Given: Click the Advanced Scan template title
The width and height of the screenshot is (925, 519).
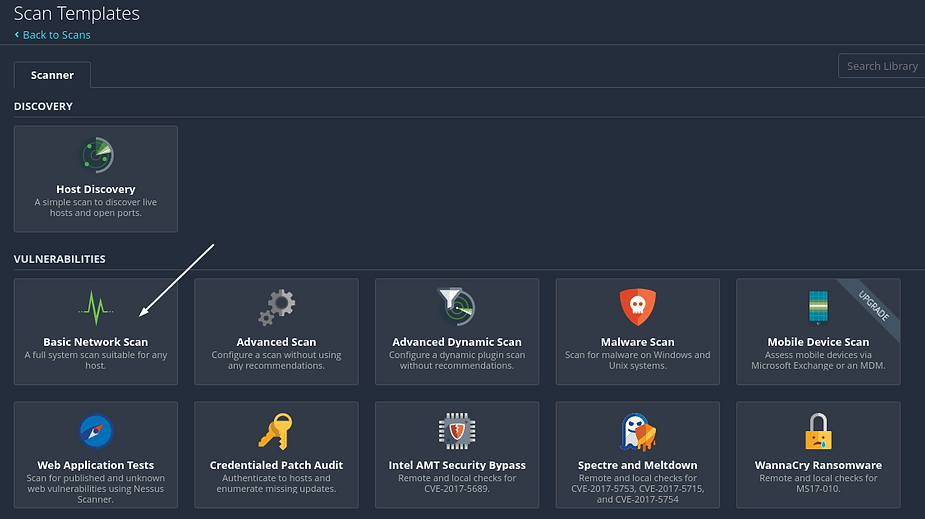Looking at the screenshot, I should coord(276,342).
